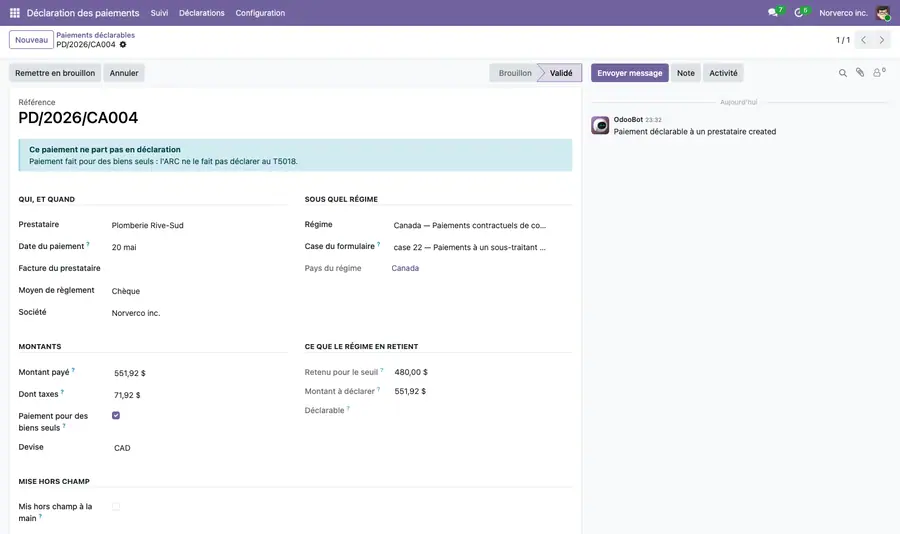Open the activities clock icon with badge 5
The image size is (900, 534).
tap(800, 12)
